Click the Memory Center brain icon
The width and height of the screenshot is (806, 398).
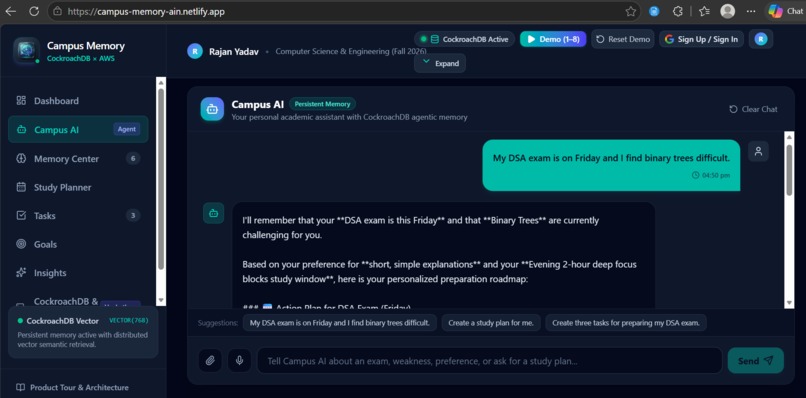click(x=21, y=158)
